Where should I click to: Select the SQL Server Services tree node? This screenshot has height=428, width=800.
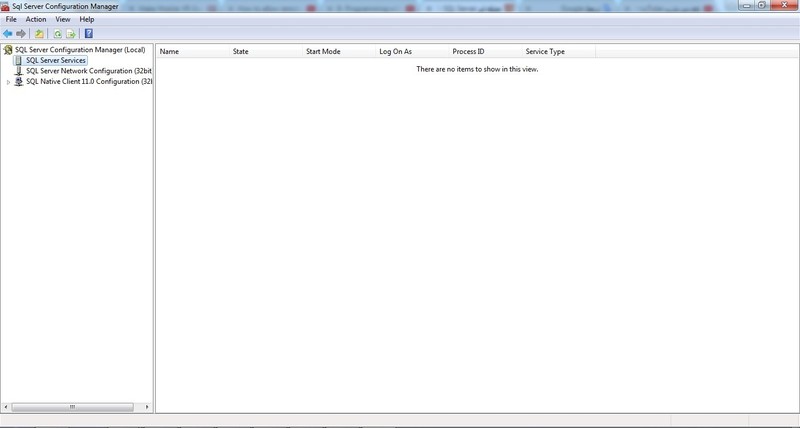pyautogui.click(x=56, y=60)
